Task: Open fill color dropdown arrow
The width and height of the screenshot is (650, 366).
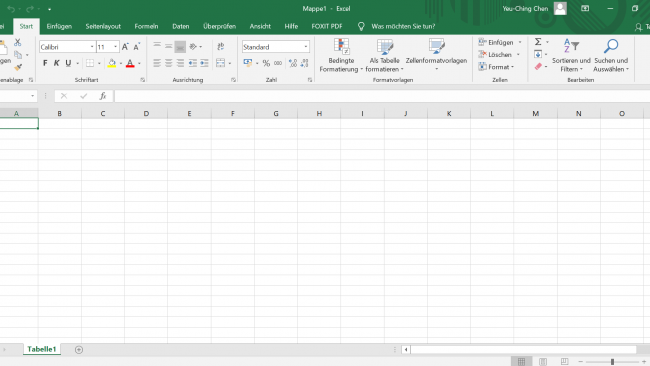Action: [121, 63]
